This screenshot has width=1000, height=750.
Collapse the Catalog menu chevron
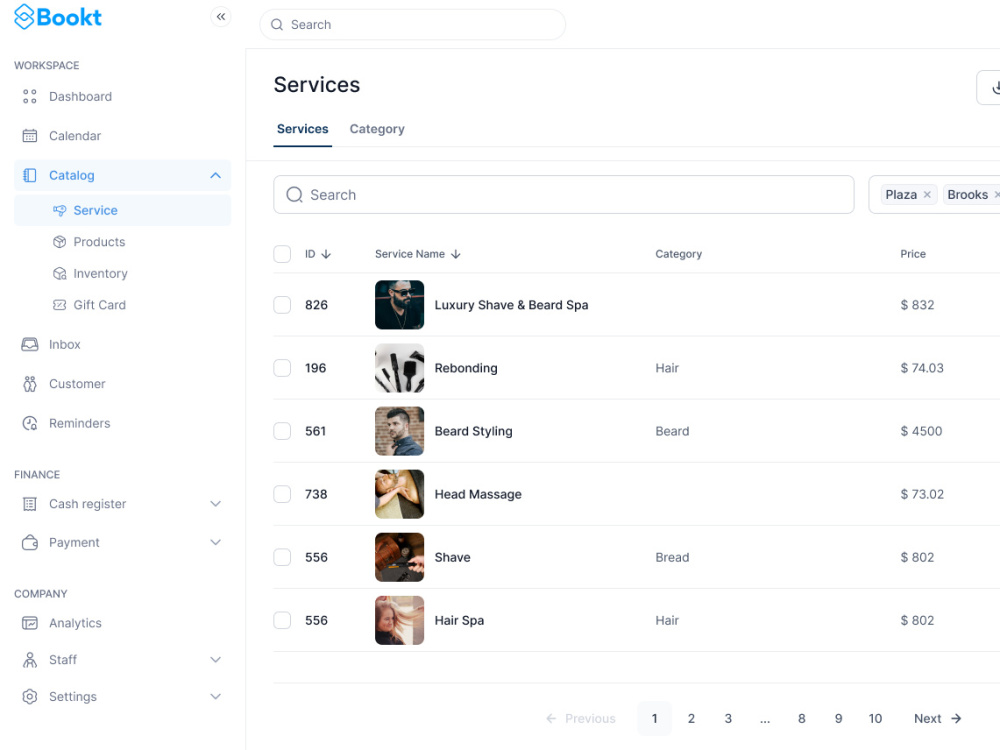tap(216, 175)
